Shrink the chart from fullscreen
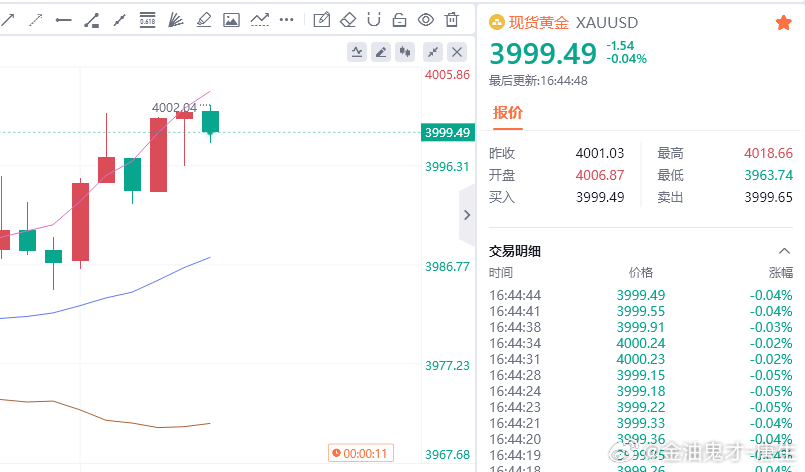Screen dimensions: 805x472 pos(433,52)
